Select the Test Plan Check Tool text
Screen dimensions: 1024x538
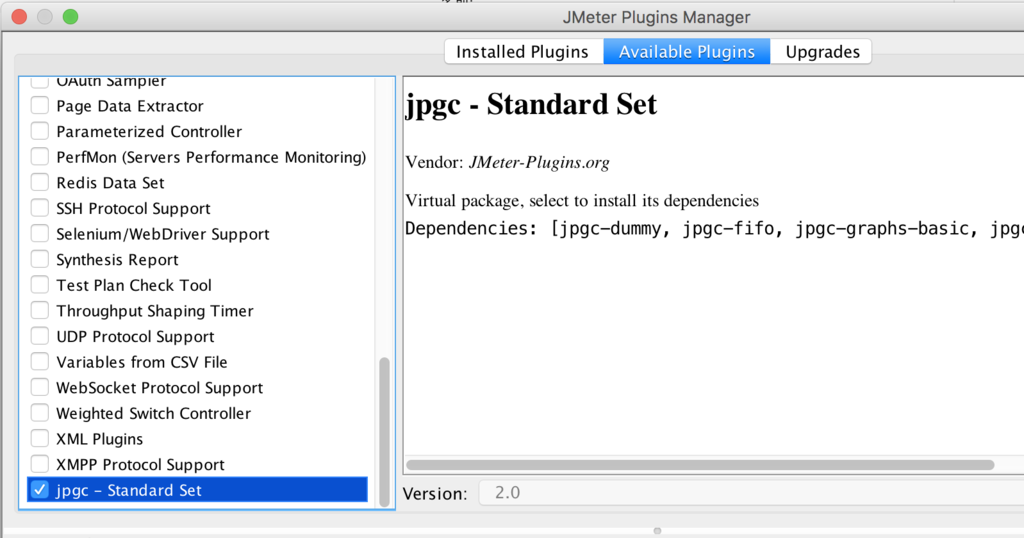[x=134, y=285]
